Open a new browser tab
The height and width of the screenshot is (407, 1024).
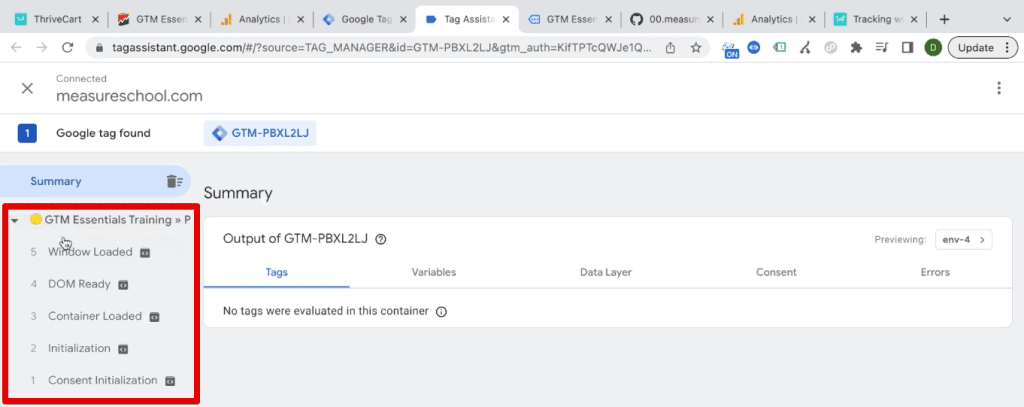point(944,20)
